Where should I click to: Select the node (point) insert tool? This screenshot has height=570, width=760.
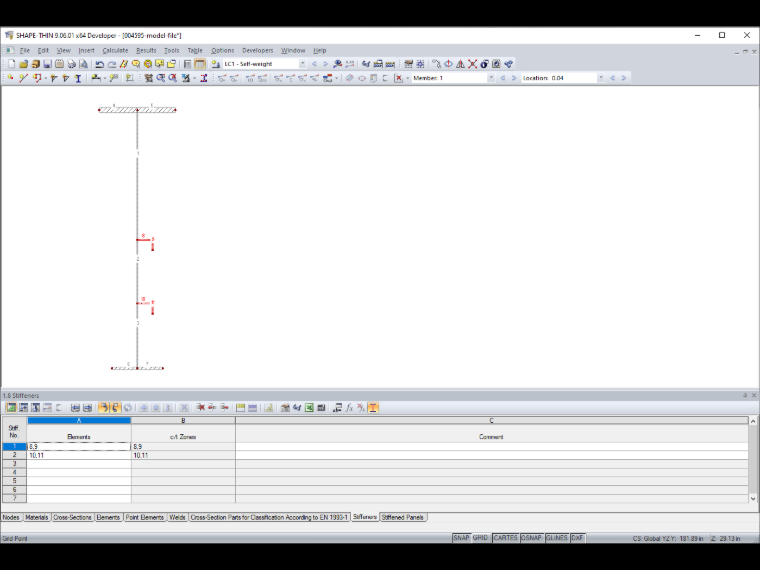11,78
